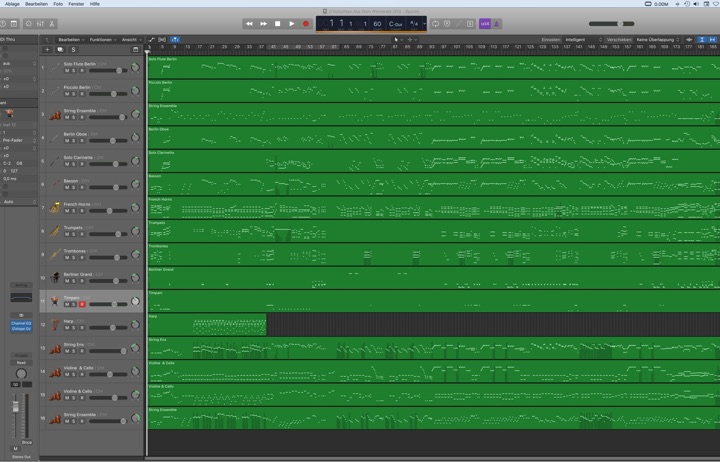Open the Bearbeiten dropdown in the tracks area
The width and height of the screenshot is (720, 462).
[x=71, y=39]
